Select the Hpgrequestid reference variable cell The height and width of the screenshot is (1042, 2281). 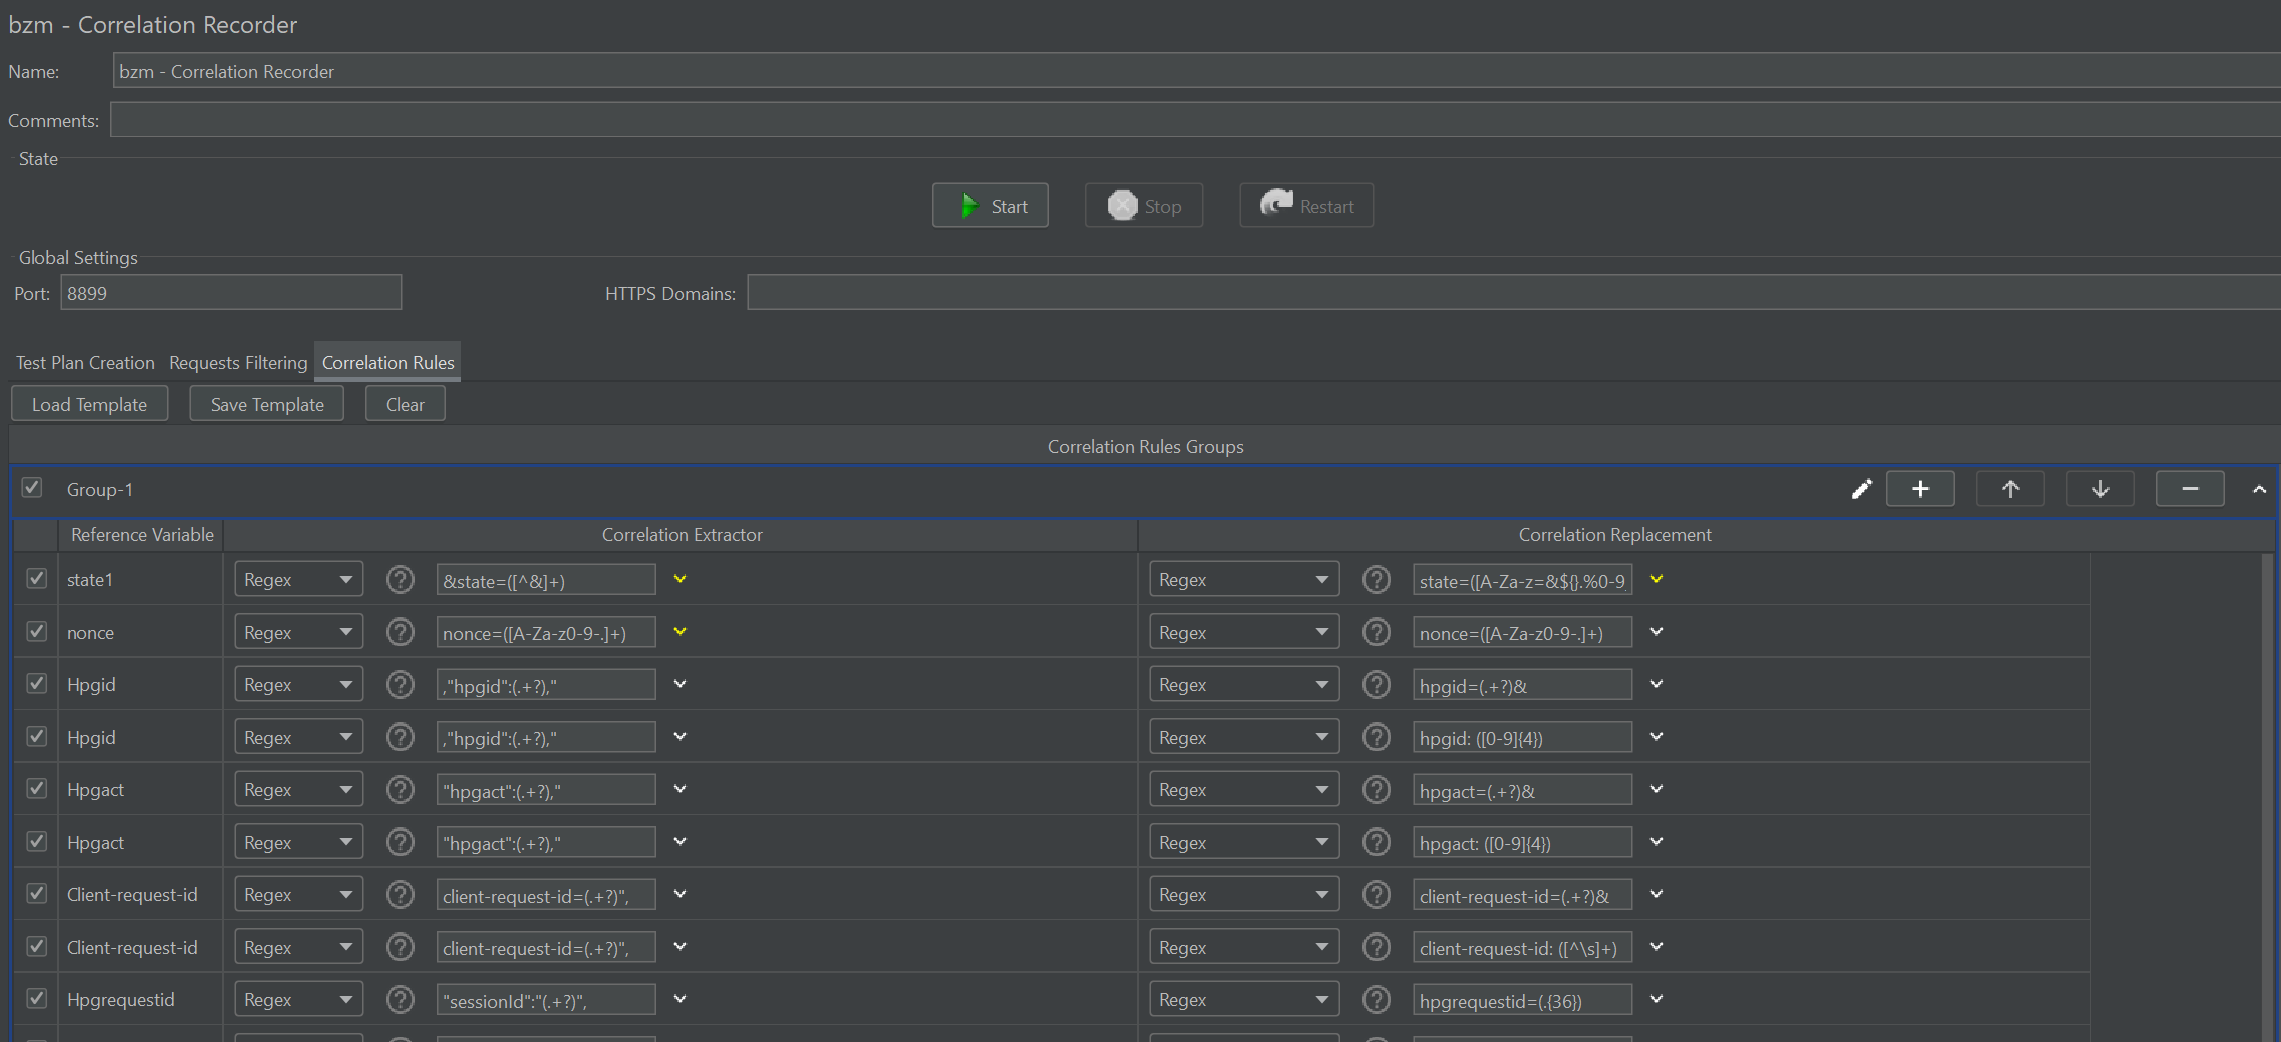point(140,999)
